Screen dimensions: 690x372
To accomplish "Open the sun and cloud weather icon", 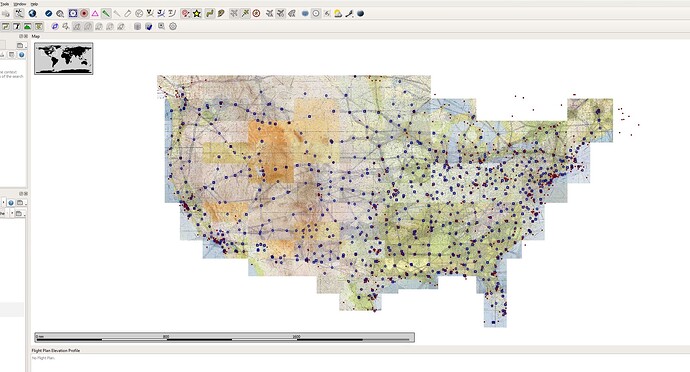I will (x=338, y=14).
